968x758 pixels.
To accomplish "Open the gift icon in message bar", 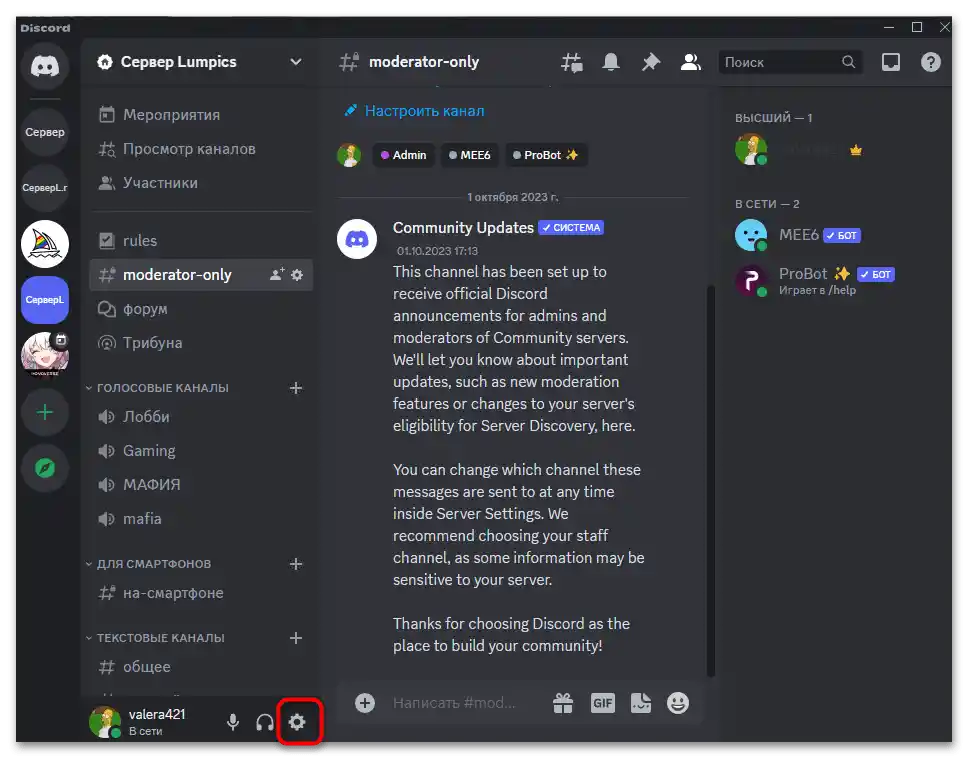I will point(563,702).
